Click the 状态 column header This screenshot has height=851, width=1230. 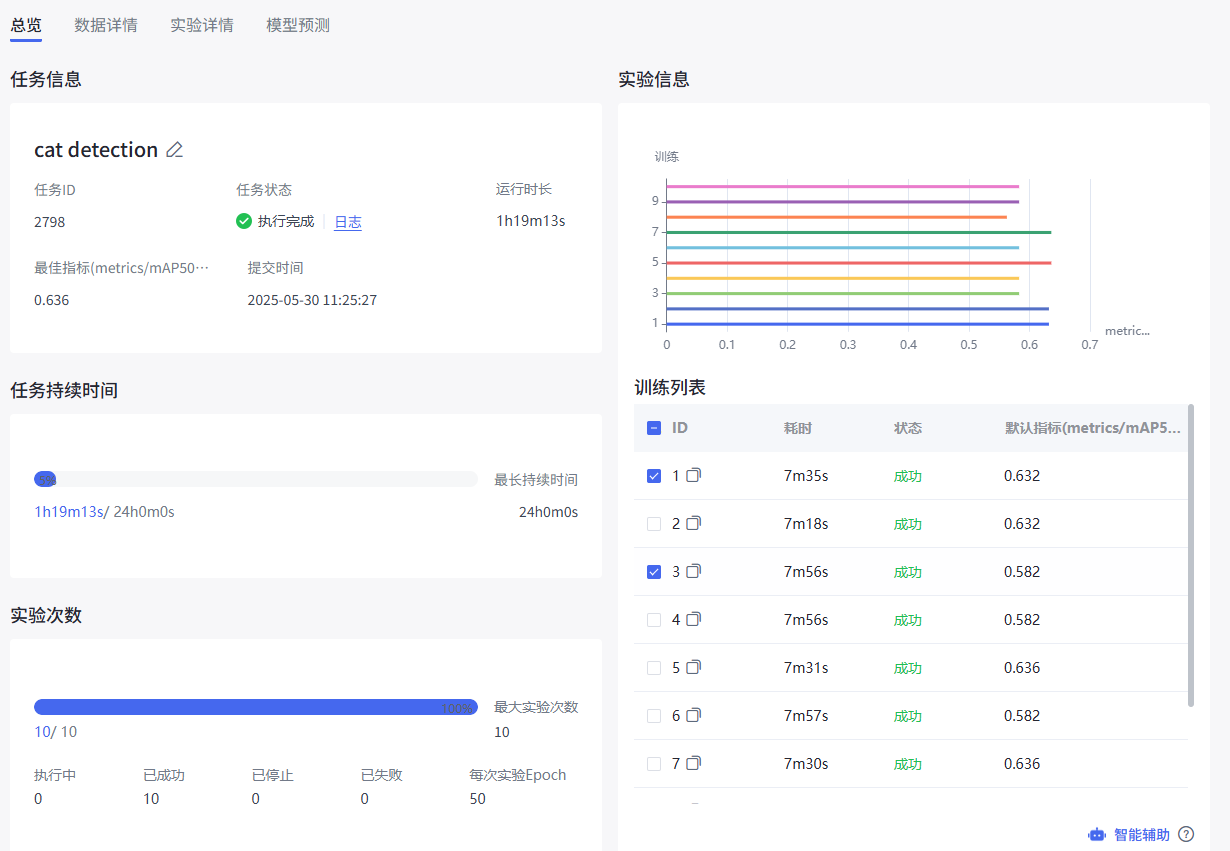[x=908, y=428]
